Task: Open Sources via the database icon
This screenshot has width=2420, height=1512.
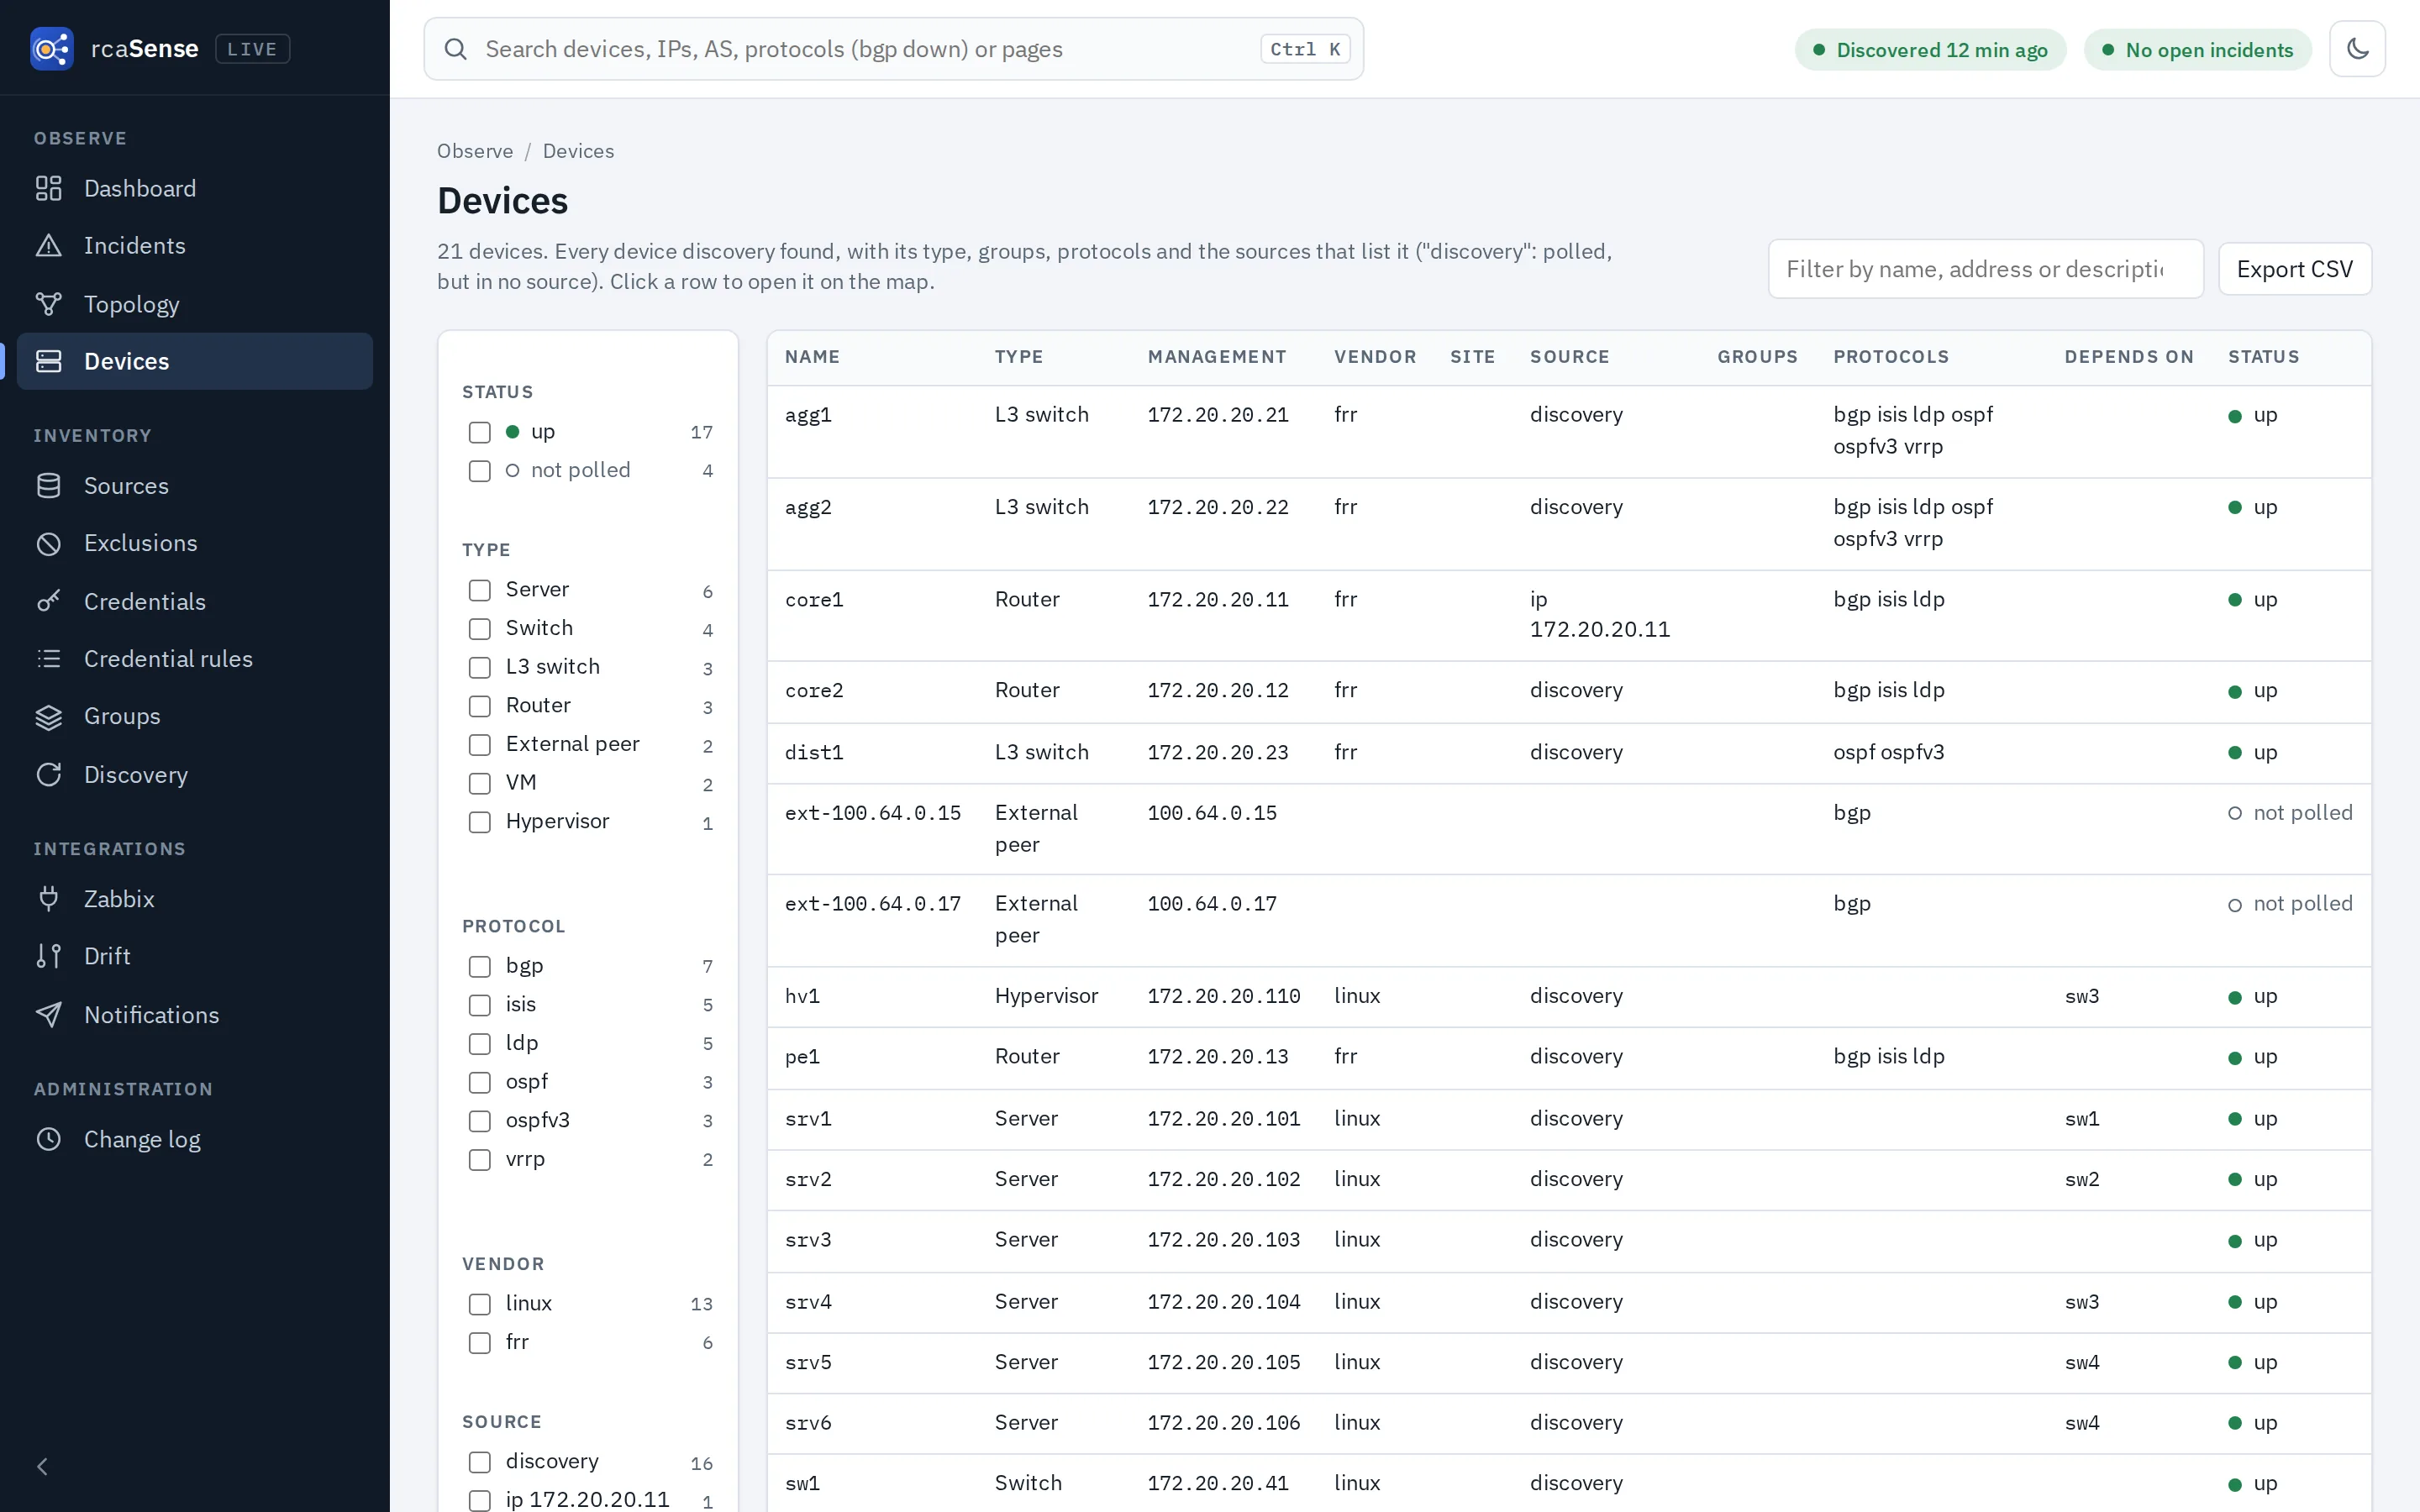Action: point(48,486)
